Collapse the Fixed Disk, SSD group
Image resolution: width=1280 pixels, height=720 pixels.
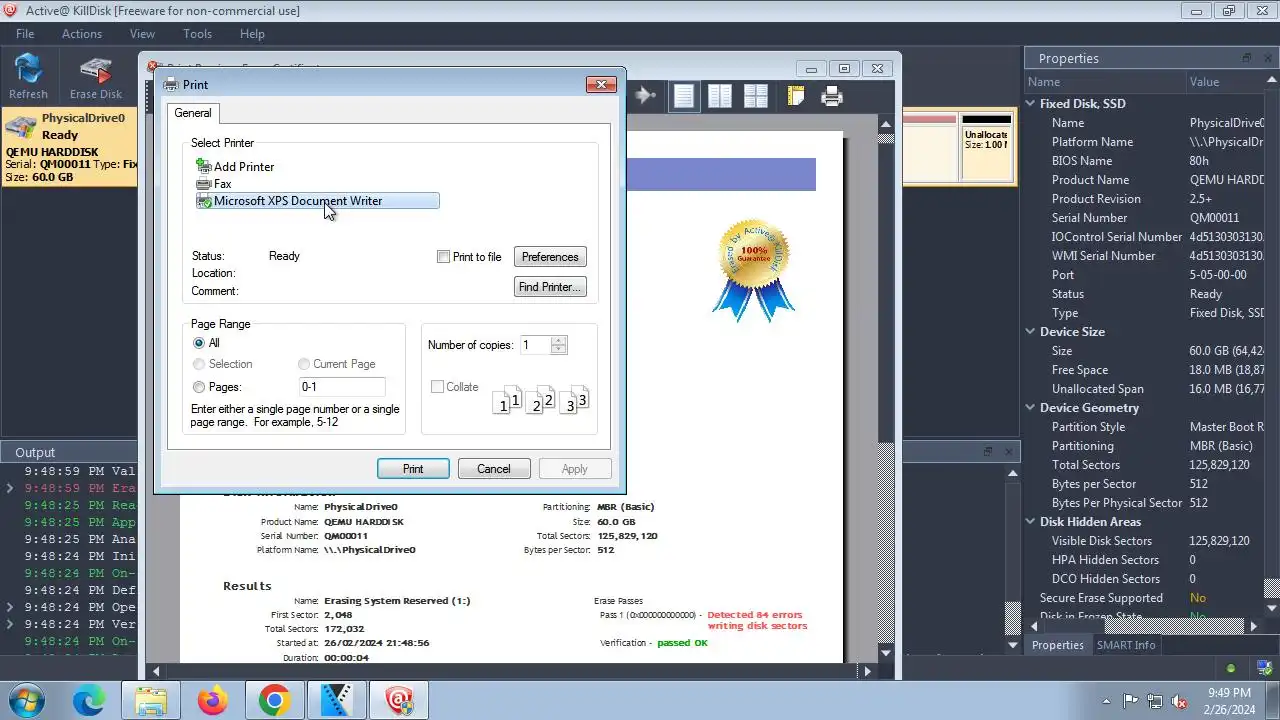coord(1031,104)
